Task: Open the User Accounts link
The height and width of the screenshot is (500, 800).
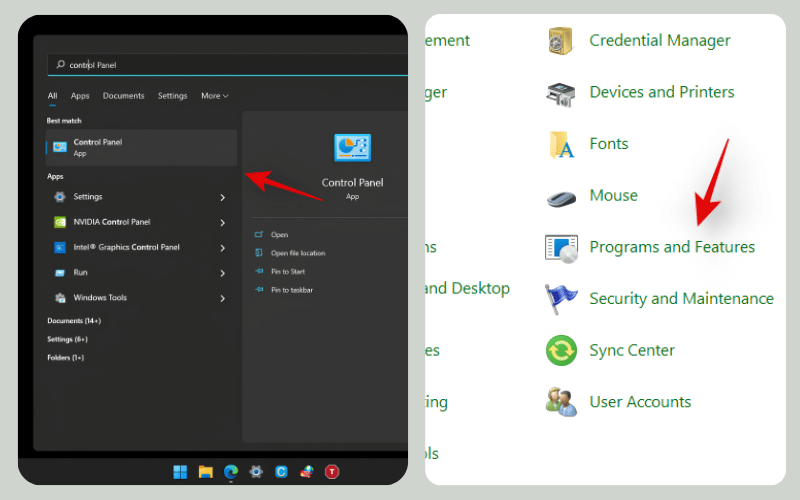Action: (640, 402)
